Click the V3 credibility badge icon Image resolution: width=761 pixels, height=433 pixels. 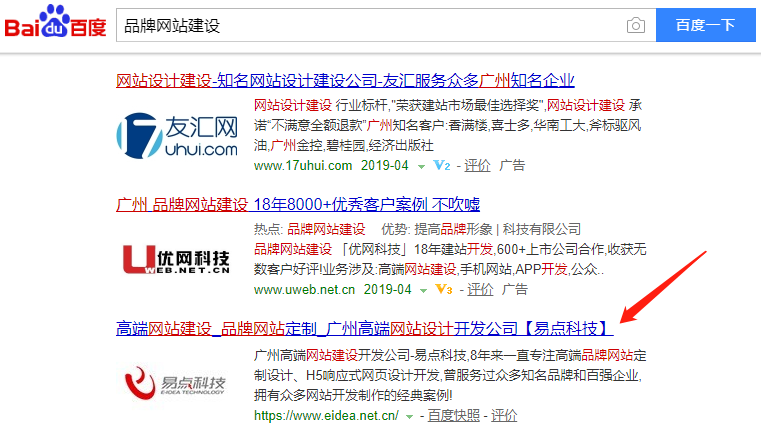(444, 290)
